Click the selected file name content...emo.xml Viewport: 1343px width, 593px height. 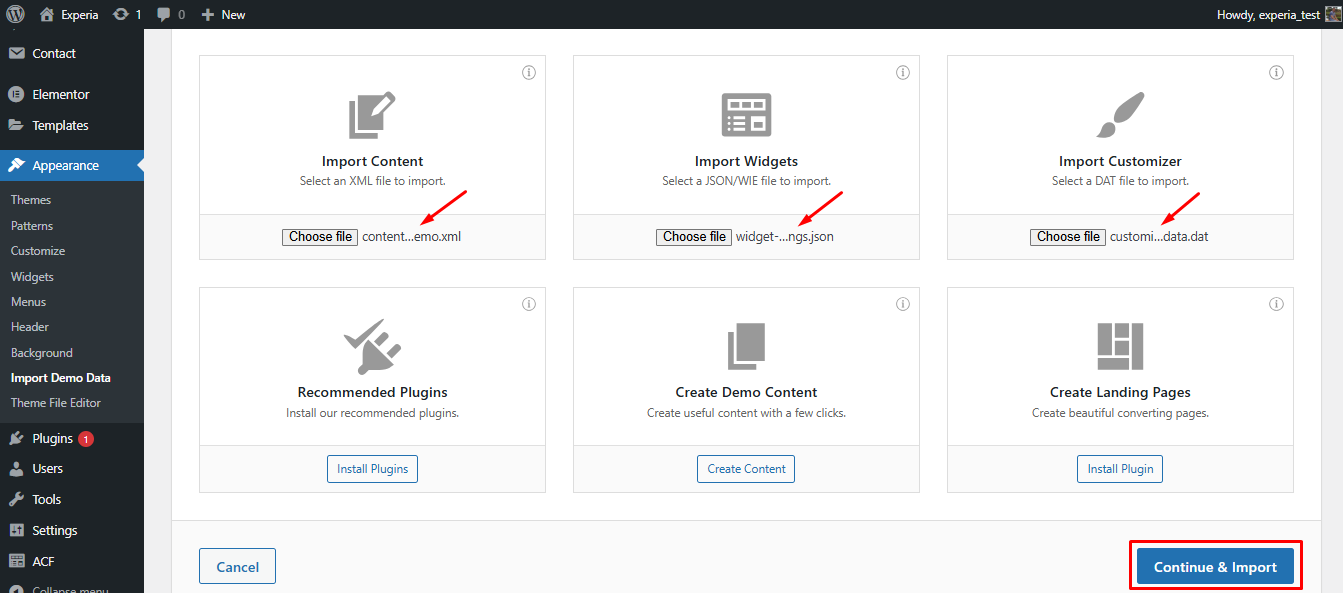tap(412, 237)
